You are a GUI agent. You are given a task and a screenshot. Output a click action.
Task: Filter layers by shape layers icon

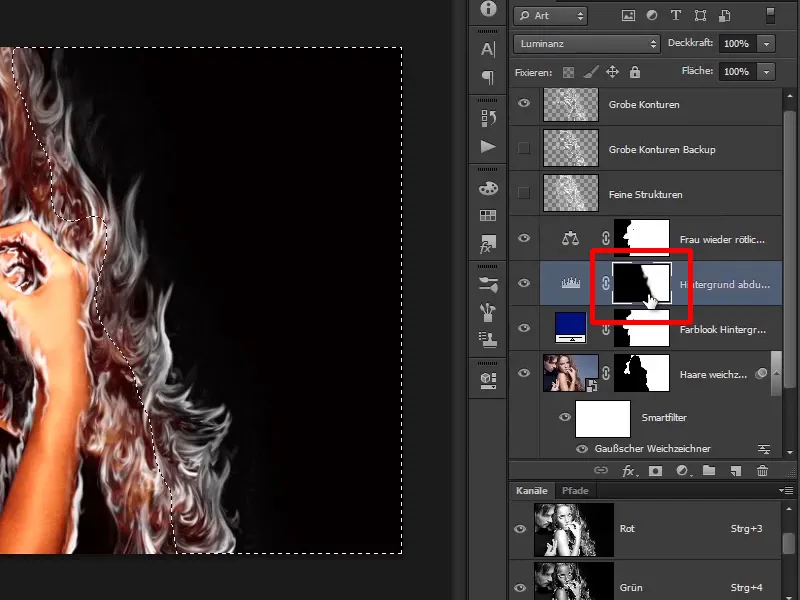coord(701,16)
